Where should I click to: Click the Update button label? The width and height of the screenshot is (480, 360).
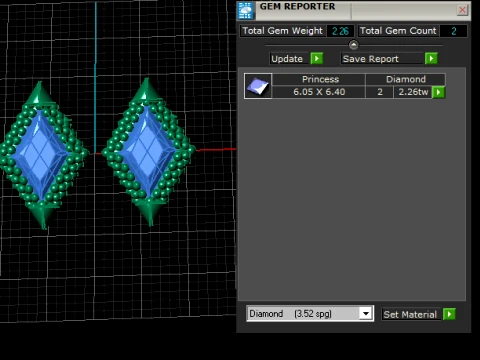[287, 59]
